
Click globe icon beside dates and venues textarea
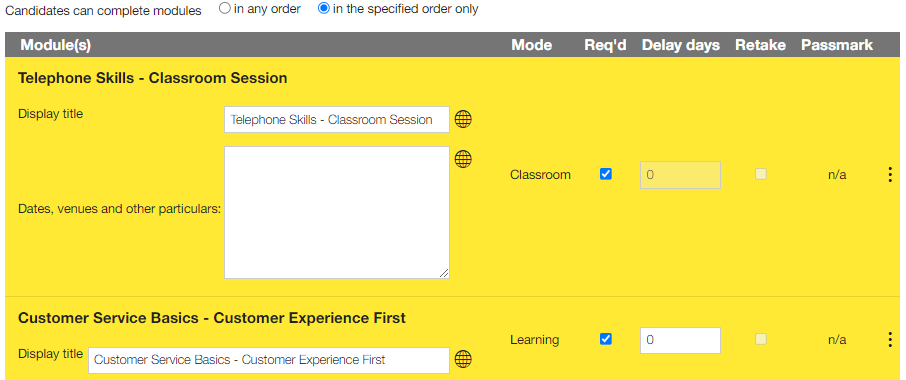[463, 159]
